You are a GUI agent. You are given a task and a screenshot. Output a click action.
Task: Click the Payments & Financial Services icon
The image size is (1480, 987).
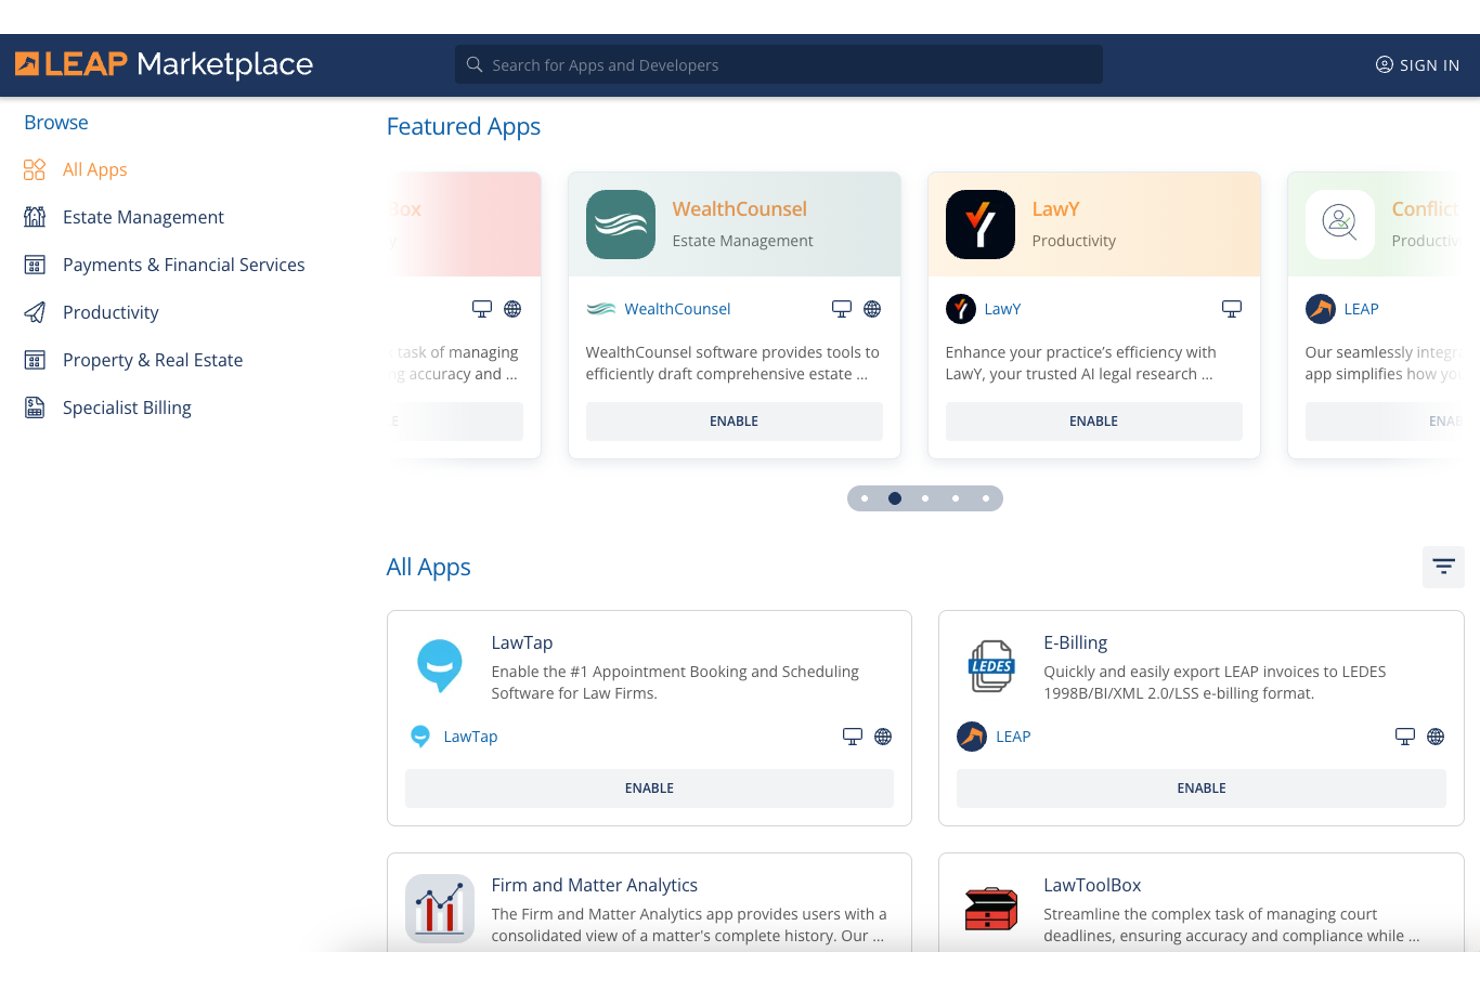[35, 265]
